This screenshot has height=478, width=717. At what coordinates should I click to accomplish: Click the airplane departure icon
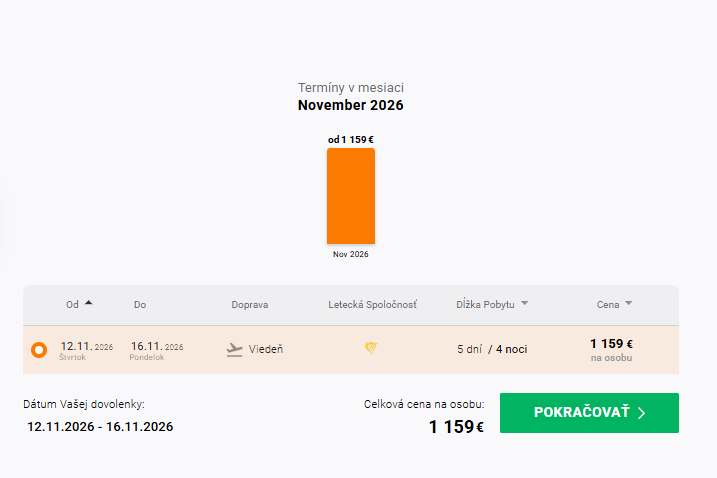tap(235, 350)
